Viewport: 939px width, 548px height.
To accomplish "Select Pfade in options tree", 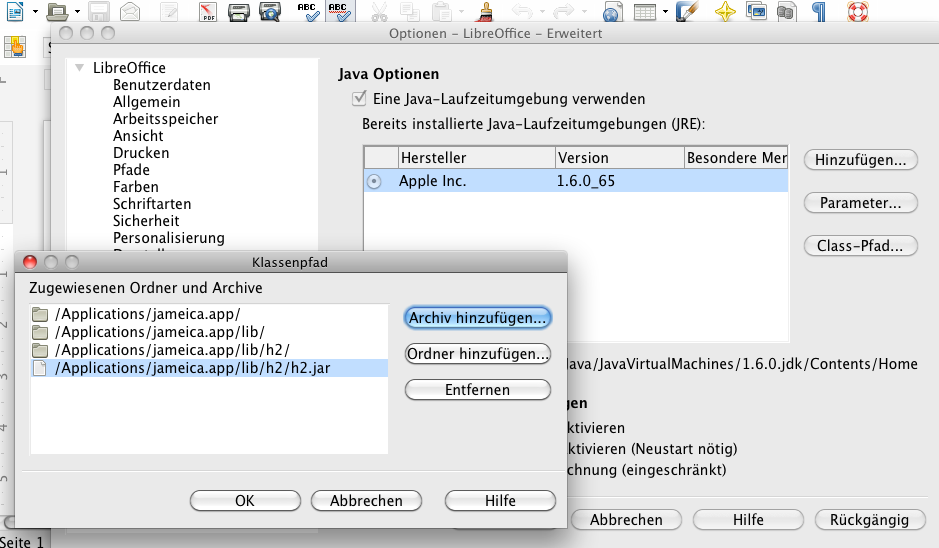I will click(x=131, y=170).
